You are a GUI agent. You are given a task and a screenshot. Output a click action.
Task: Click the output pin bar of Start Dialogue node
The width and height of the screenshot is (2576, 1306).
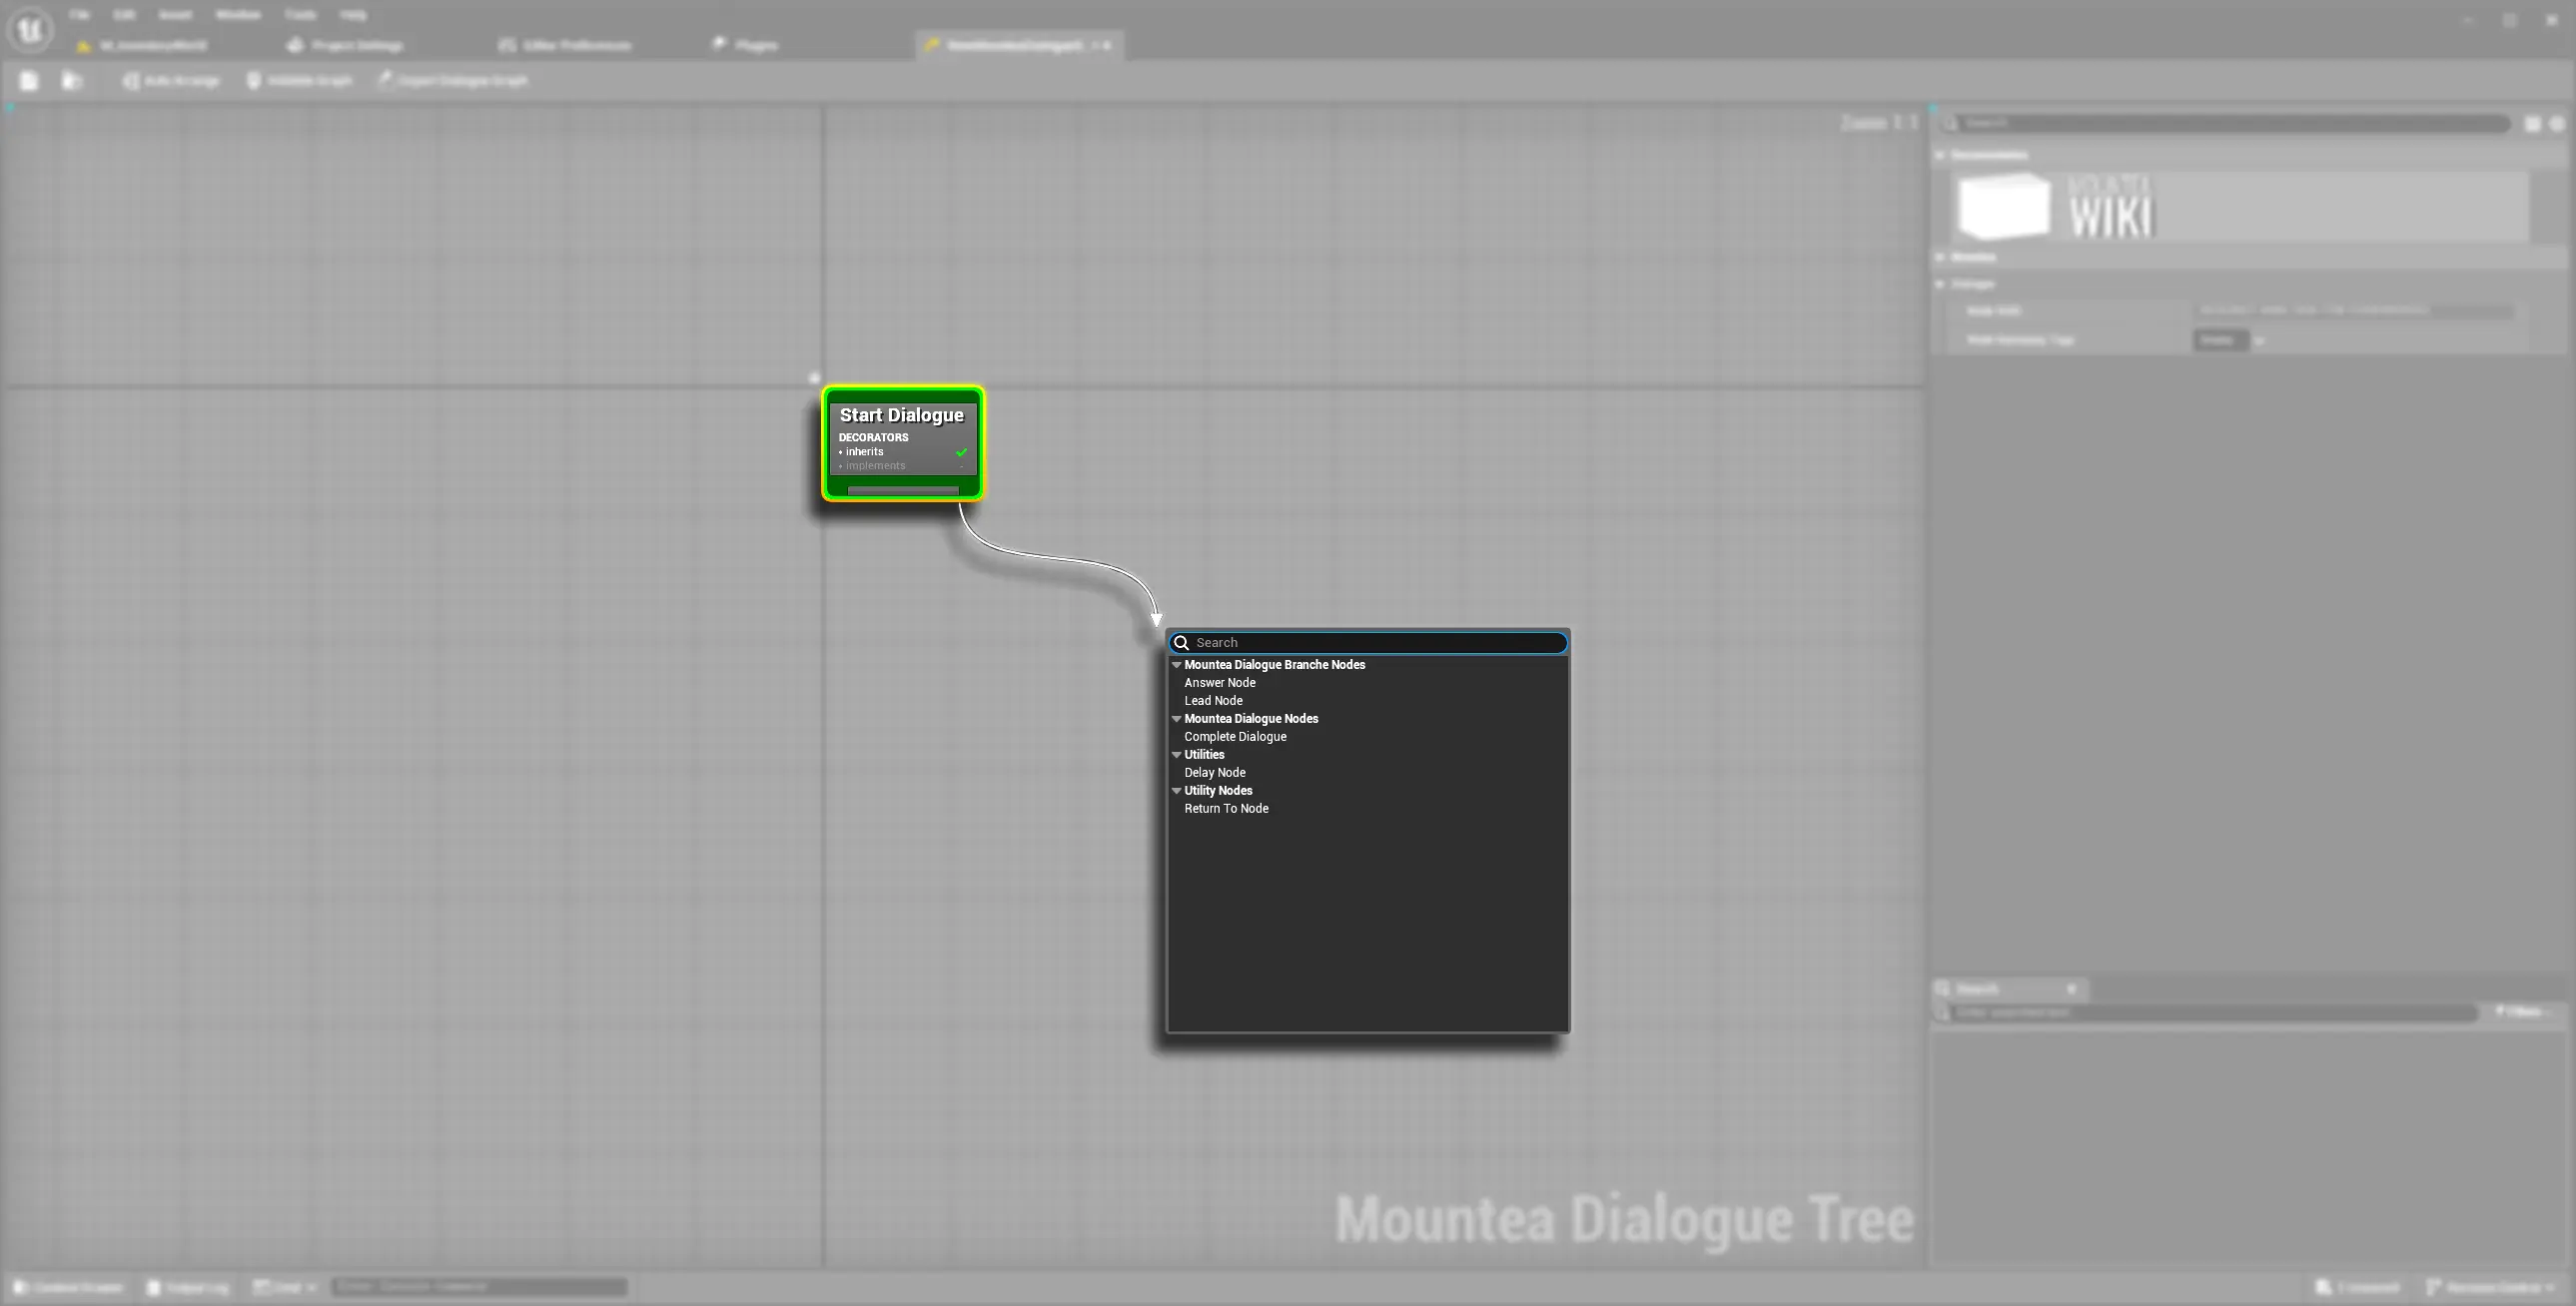coord(902,490)
